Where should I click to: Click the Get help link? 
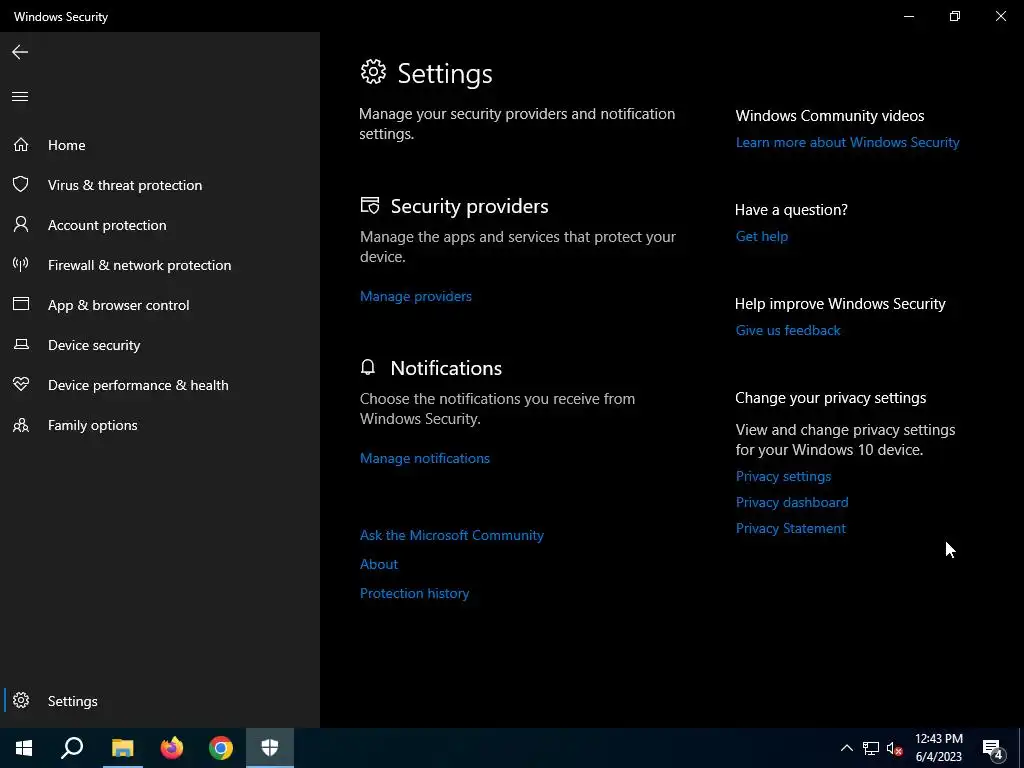tap(761, 236)
